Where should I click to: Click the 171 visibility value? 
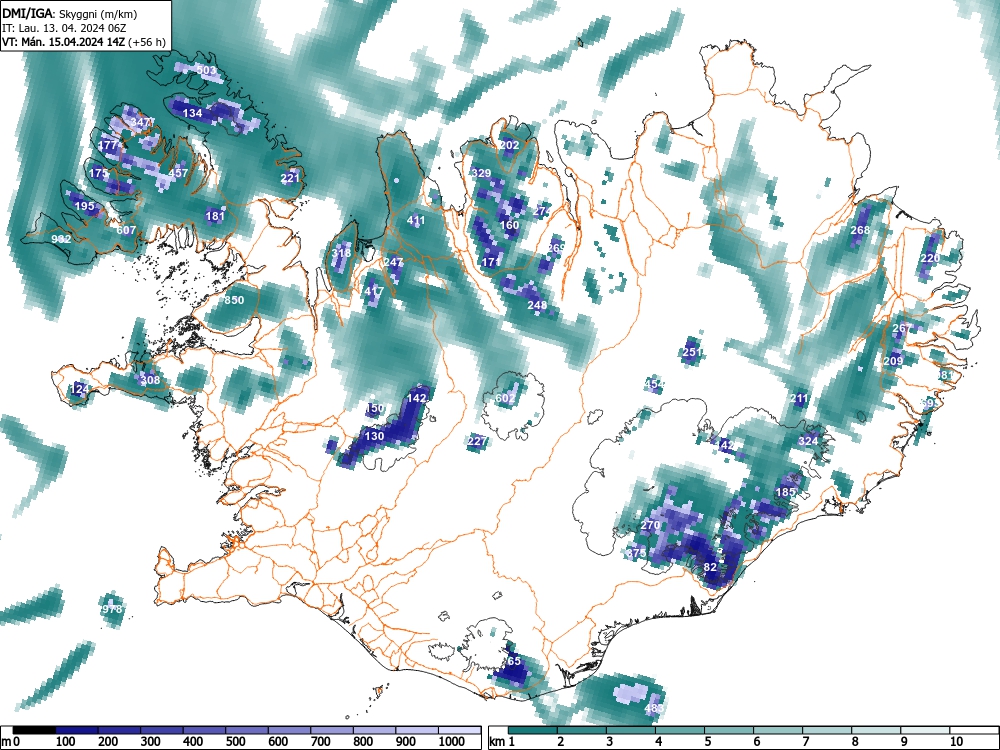491,261
